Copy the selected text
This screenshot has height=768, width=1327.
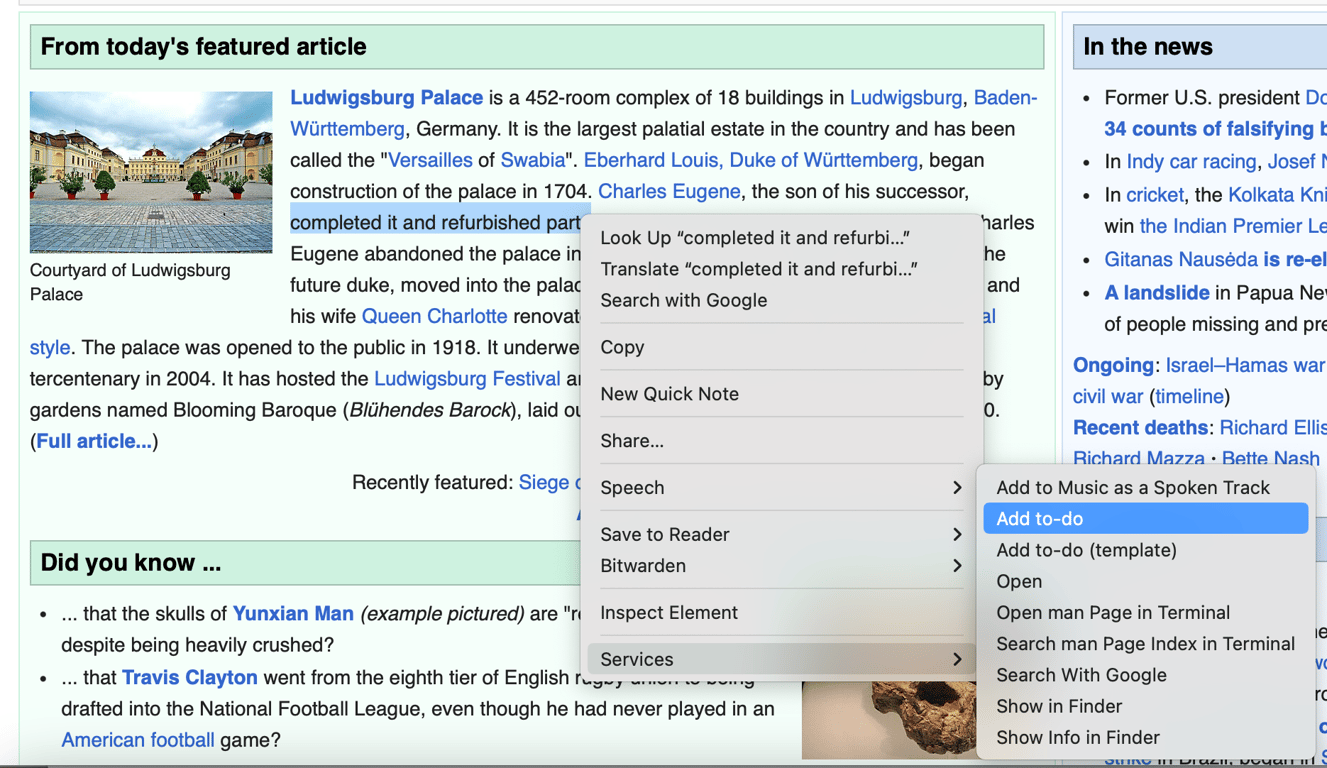(781, 347)
